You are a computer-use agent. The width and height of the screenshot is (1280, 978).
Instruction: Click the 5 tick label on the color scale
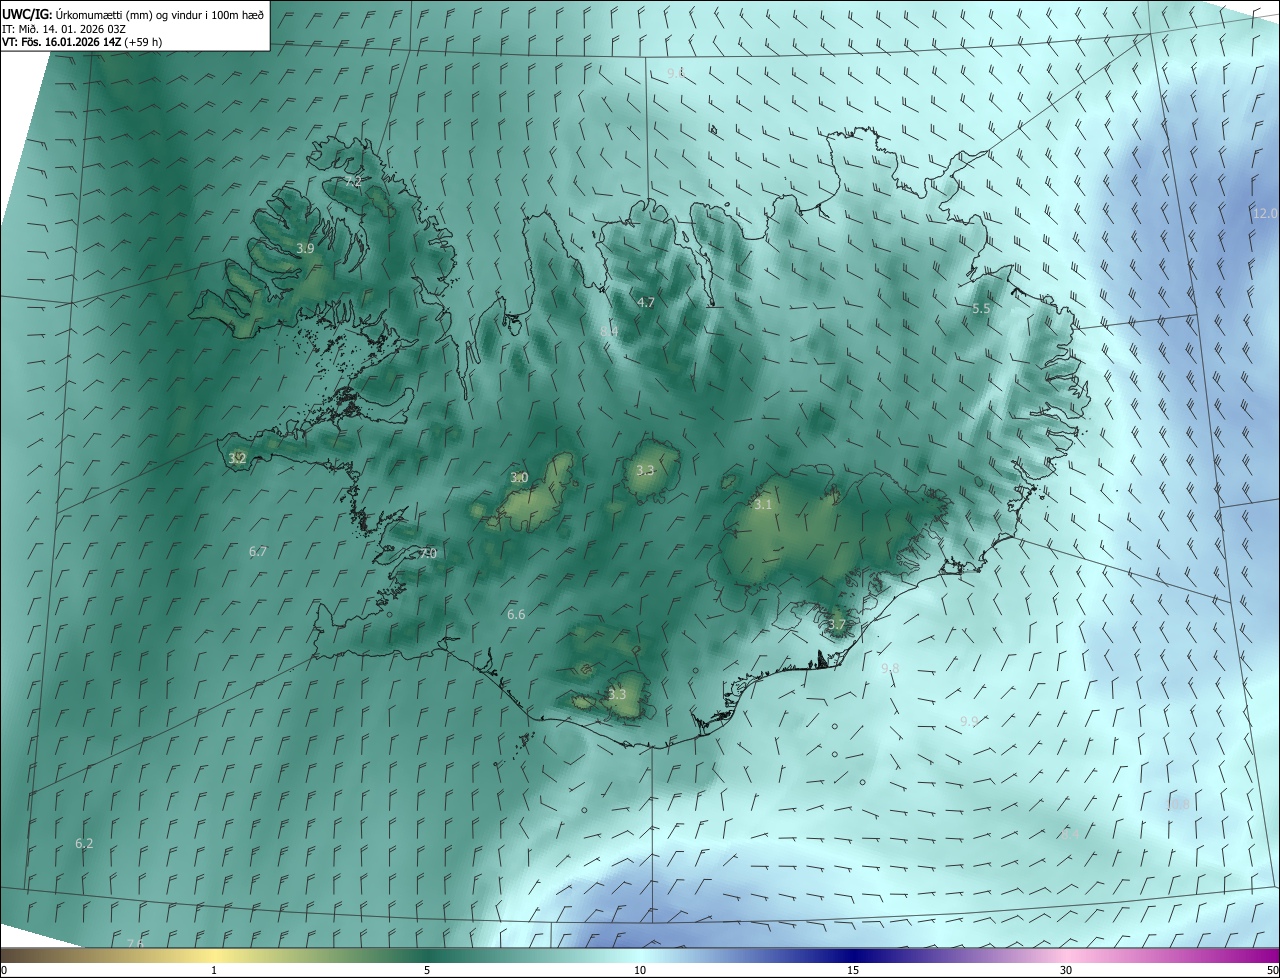tap(427, 970)
